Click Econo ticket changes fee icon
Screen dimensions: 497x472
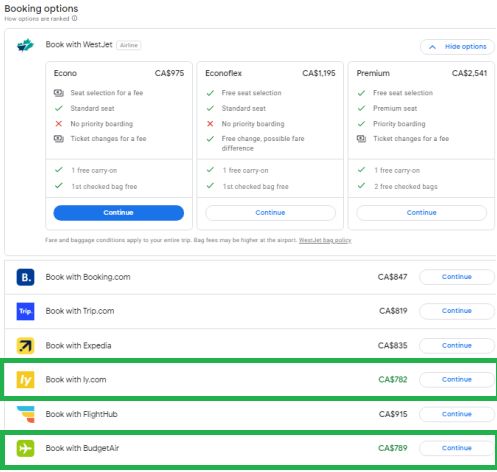tap(59, 139)
